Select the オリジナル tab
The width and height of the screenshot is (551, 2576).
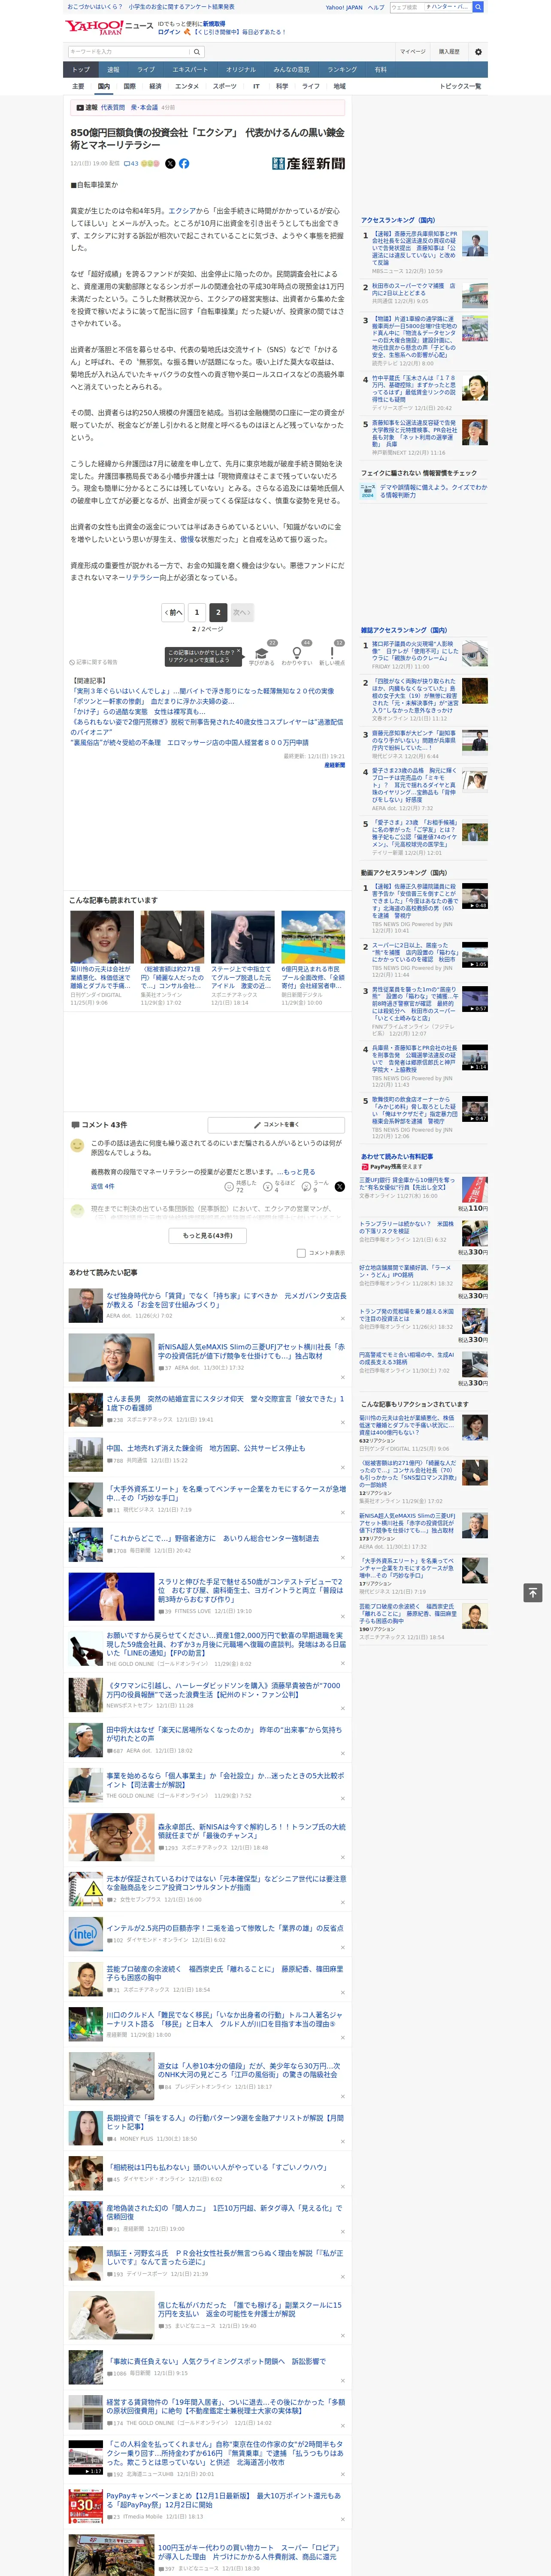(241, 70)
